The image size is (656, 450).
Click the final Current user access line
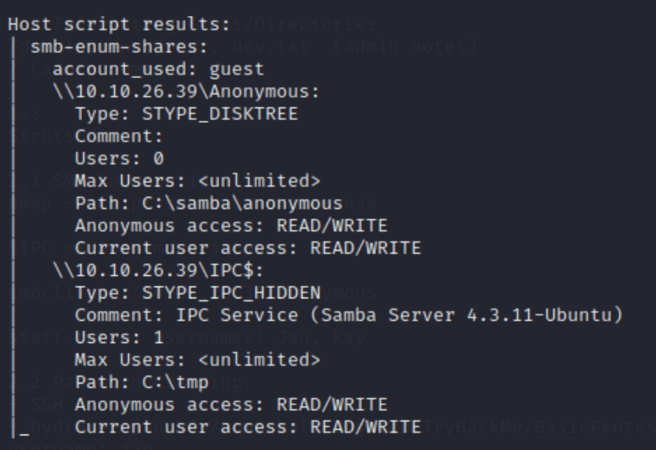coord(248,427)
